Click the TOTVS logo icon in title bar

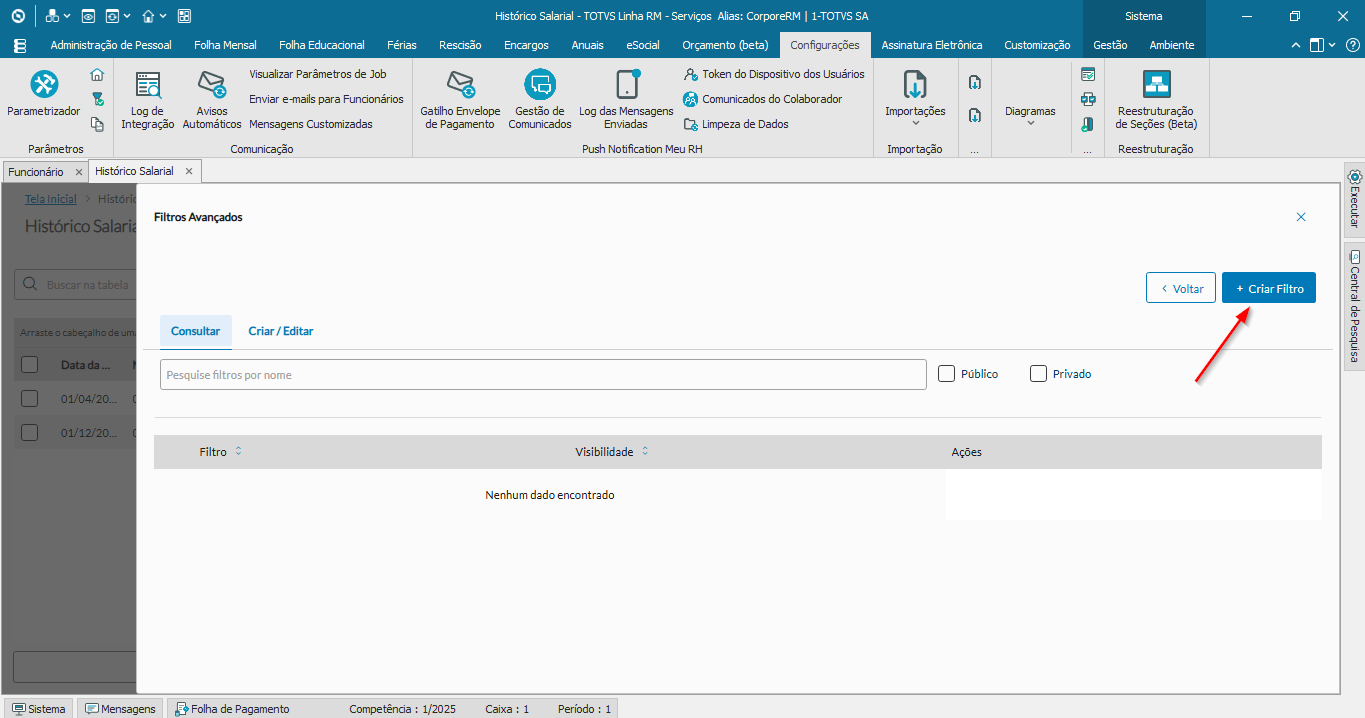click(x=18, y=16)
